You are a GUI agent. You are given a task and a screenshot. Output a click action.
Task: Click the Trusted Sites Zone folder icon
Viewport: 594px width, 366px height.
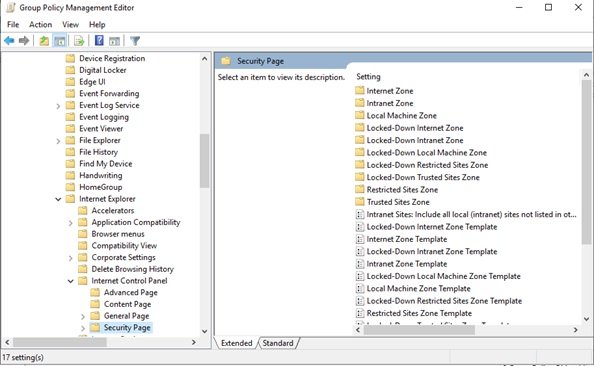point(360,202)
